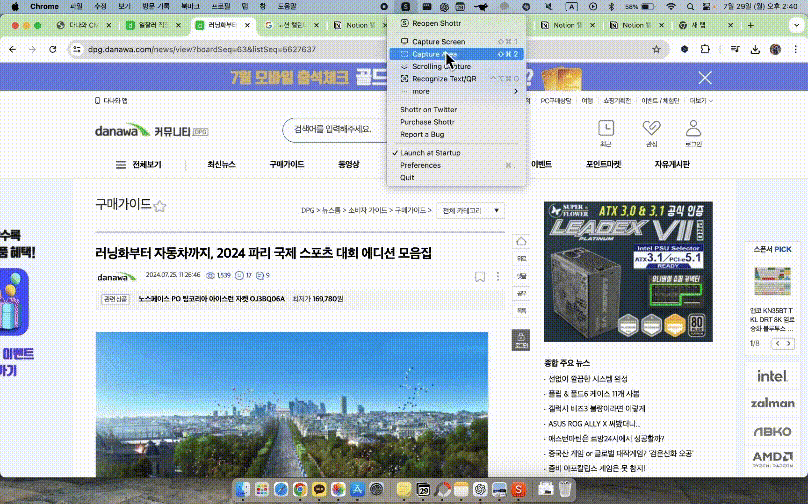Close the top attendance-check banner
Viewport: 808px width, 504px height.
(705, 77)
